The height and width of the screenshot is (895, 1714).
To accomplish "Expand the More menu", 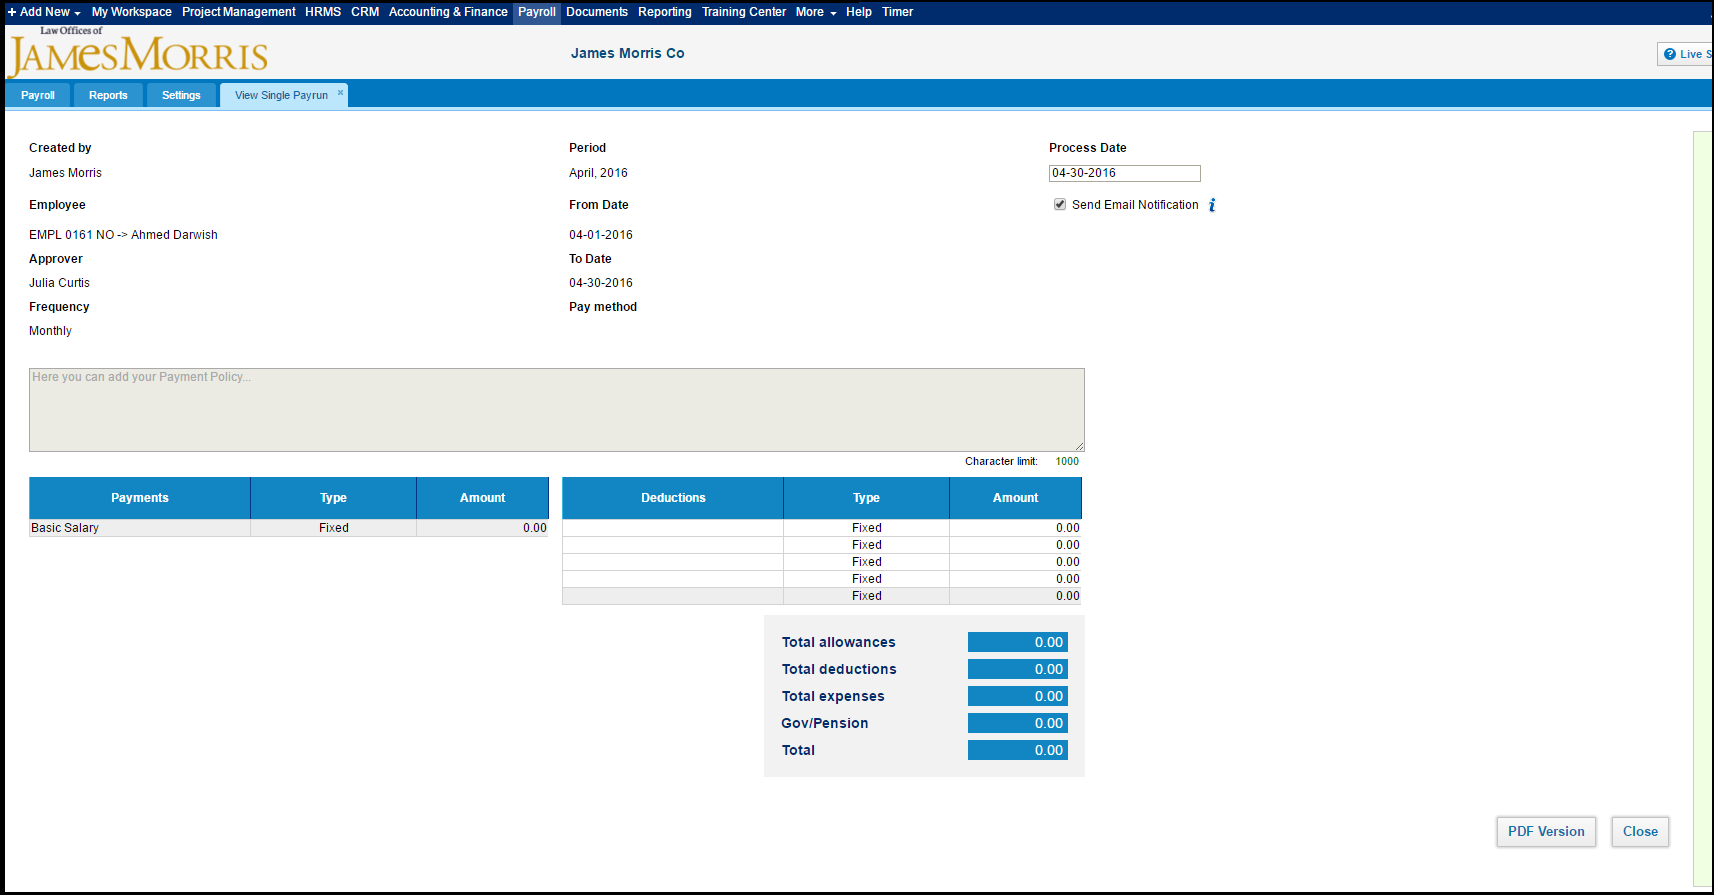I will point(816,12).
